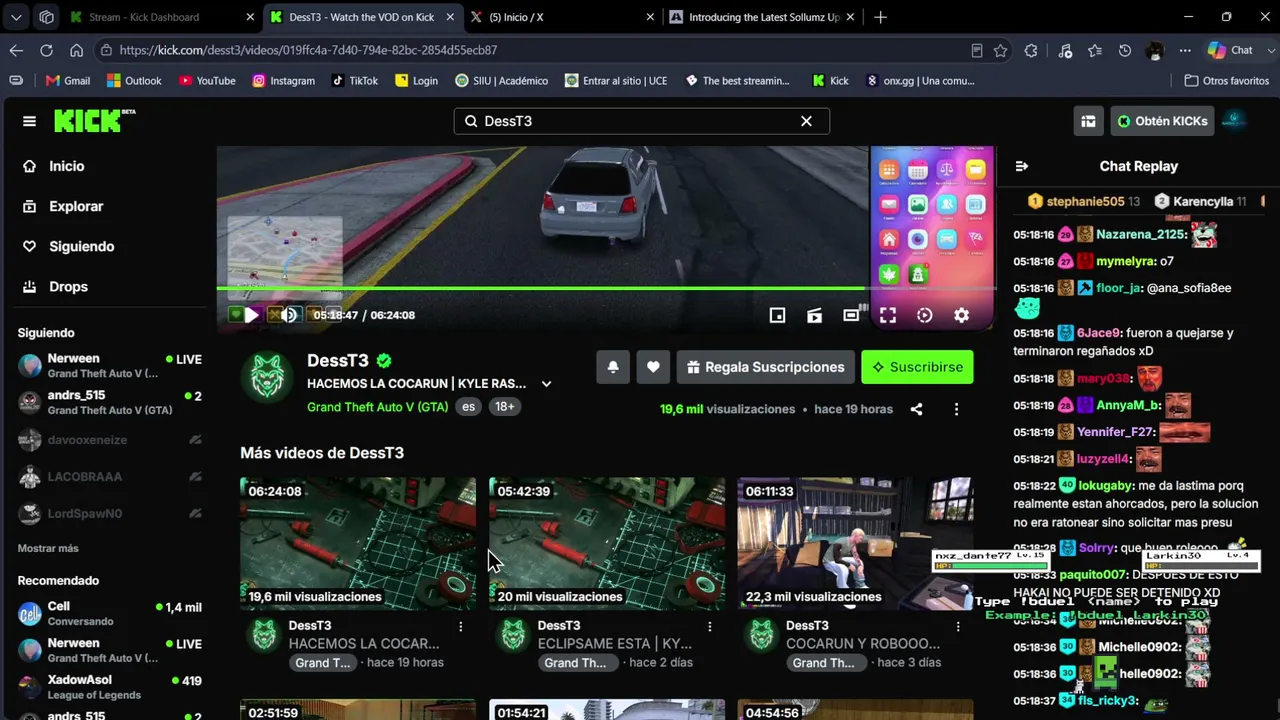Open browser history icon
This screenshot has width=1280, height=720.
pos(1125,50)
